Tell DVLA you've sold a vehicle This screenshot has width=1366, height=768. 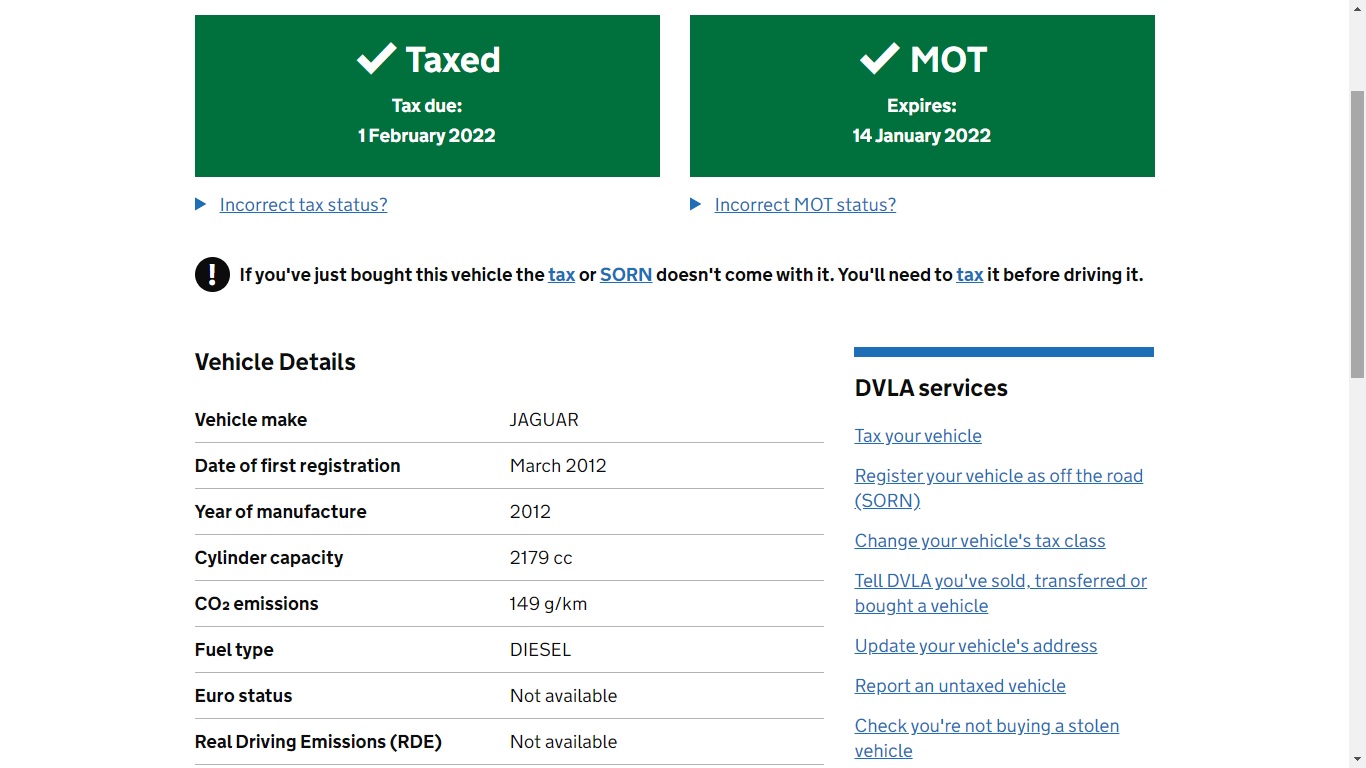coord(1000,582)
